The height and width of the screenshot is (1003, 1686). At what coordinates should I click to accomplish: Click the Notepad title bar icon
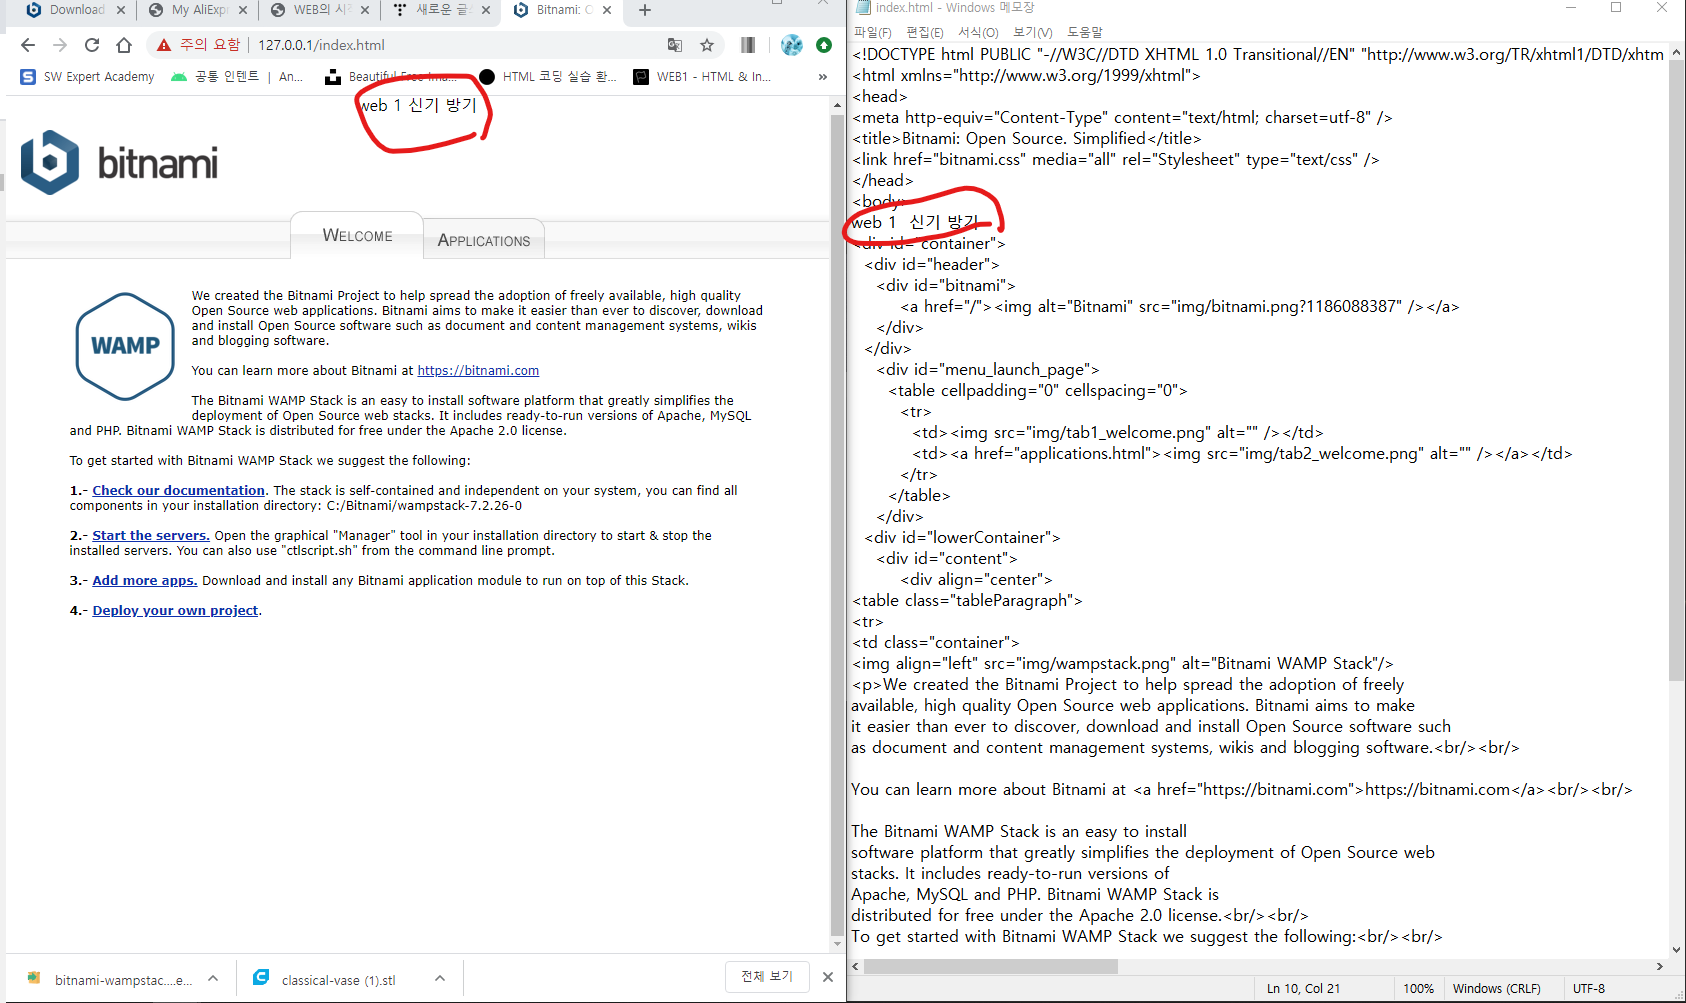pyautogui.click(x=863, y=8)
